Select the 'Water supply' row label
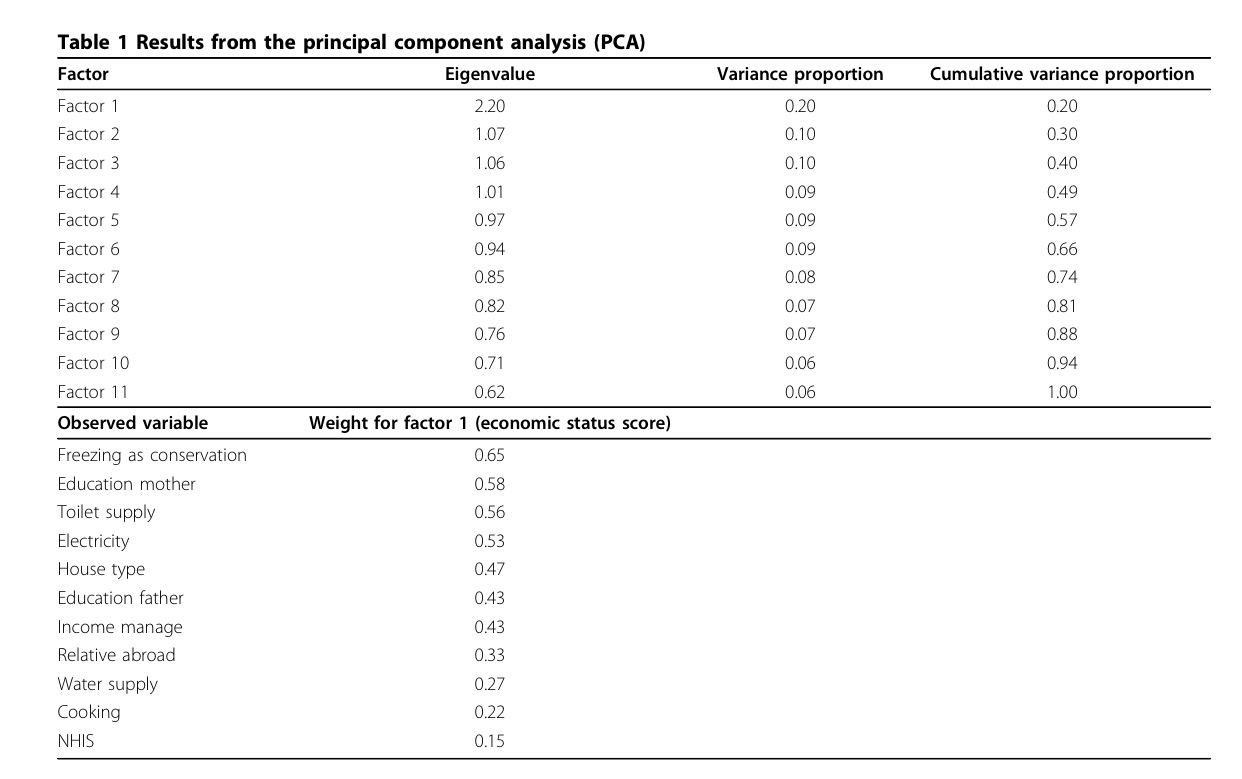 point(107,684)
